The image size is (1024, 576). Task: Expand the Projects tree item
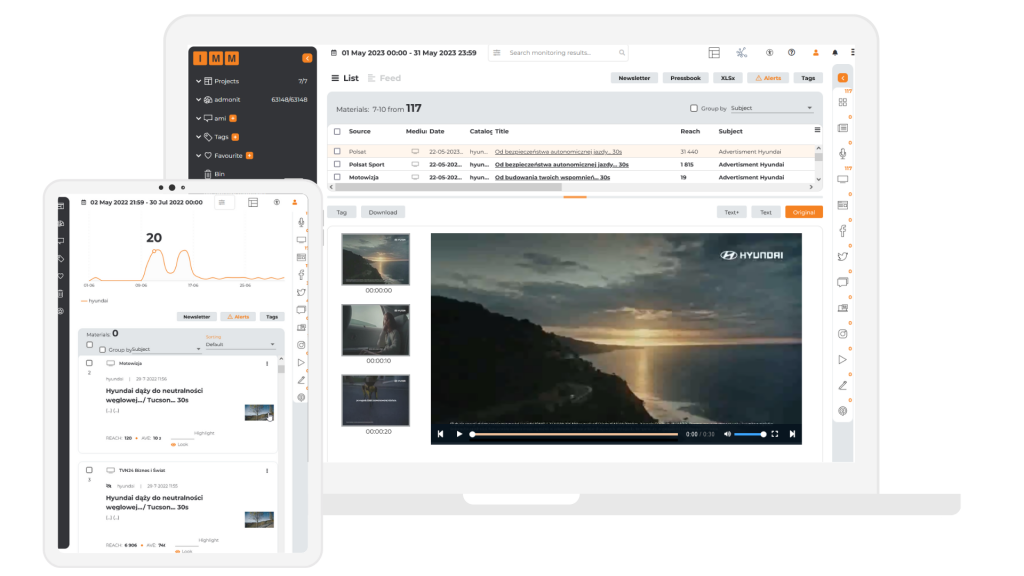pyautogui.click(x=199, y=81)
